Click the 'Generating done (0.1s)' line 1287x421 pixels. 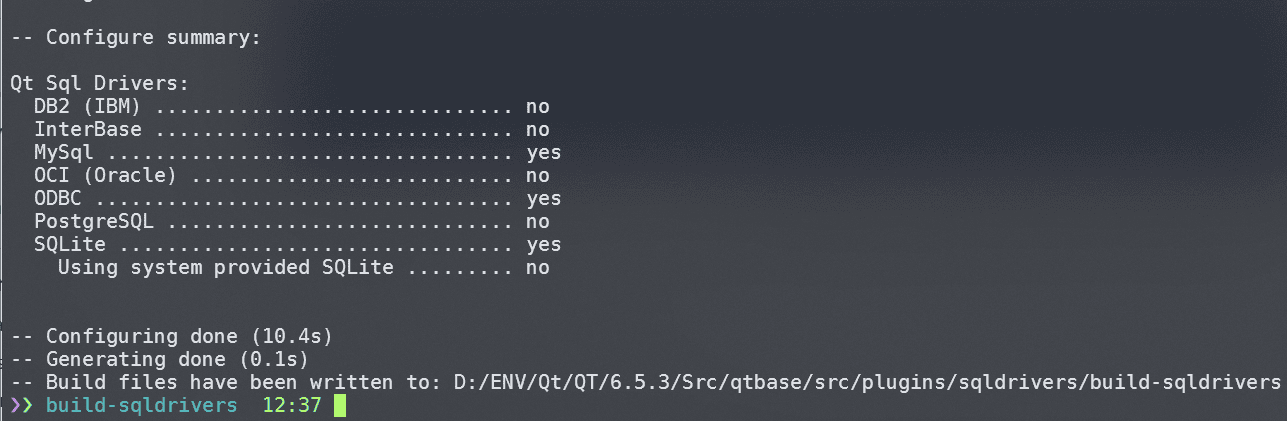point(159,359)
